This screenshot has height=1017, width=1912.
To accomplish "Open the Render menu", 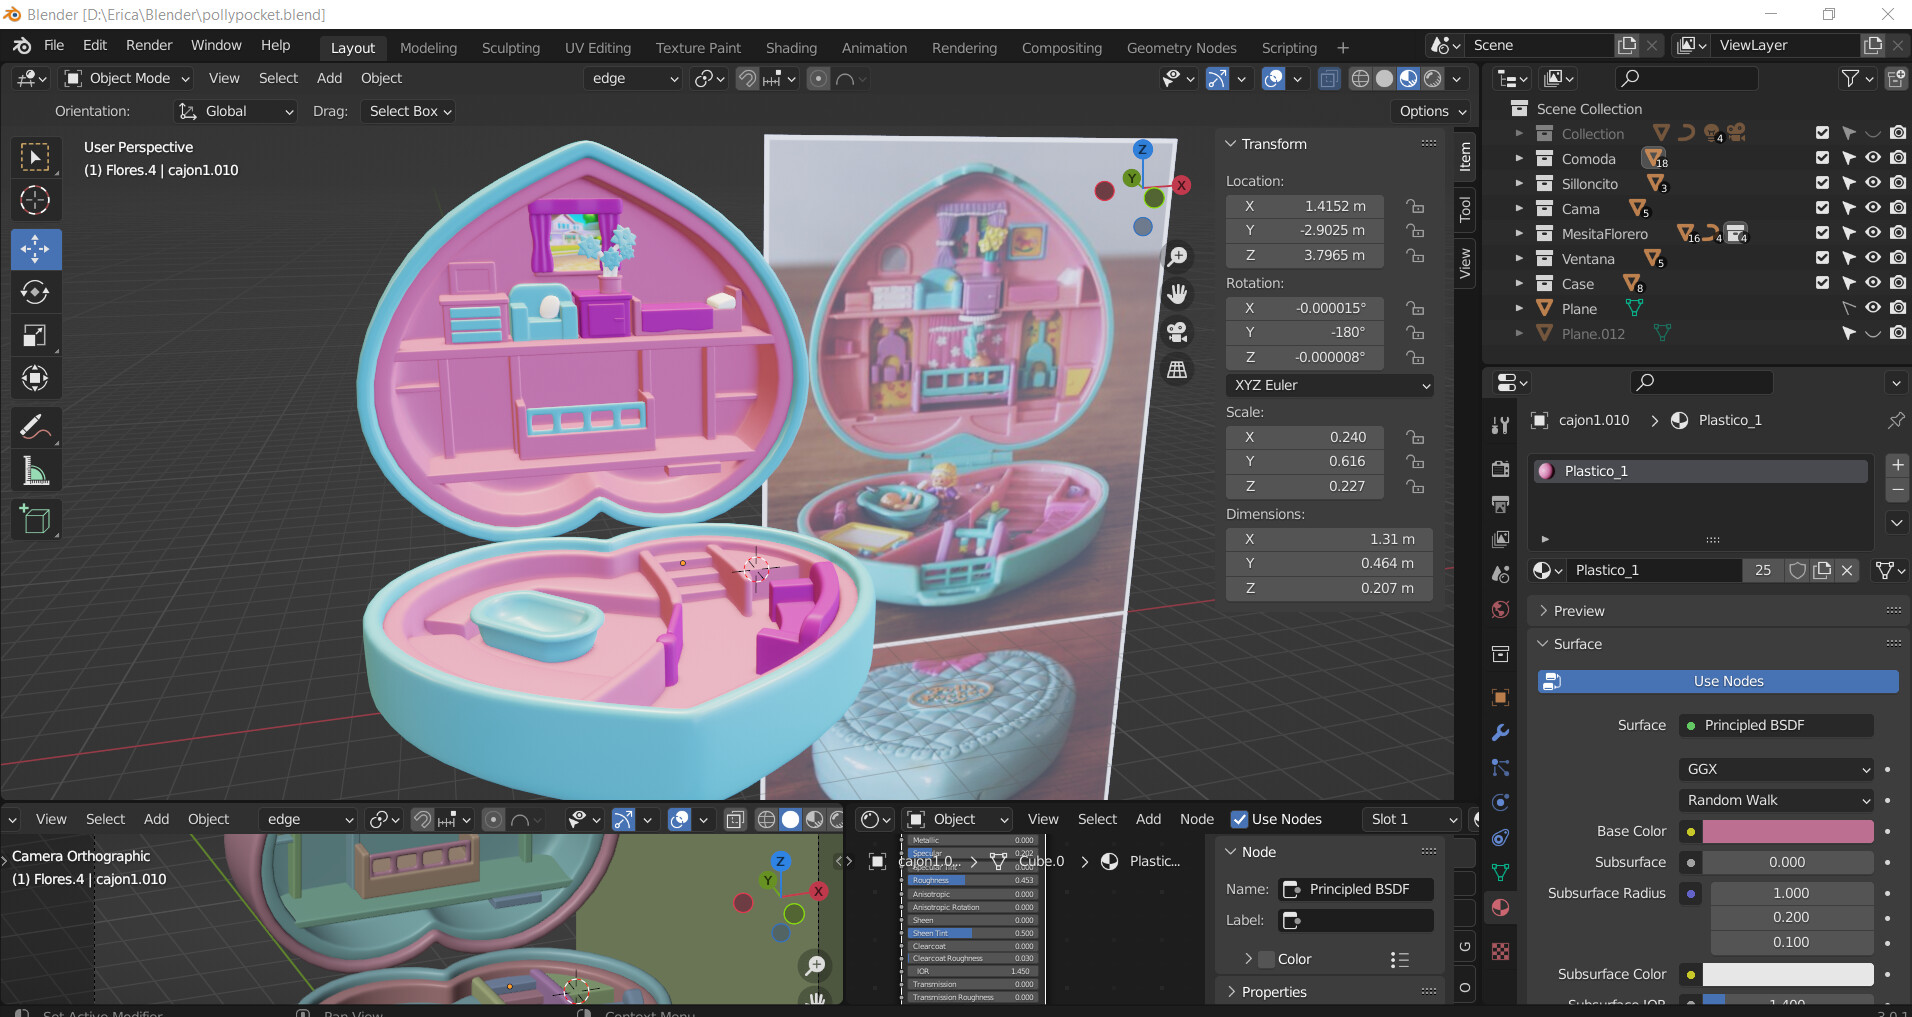I will (x=149, y=45).
